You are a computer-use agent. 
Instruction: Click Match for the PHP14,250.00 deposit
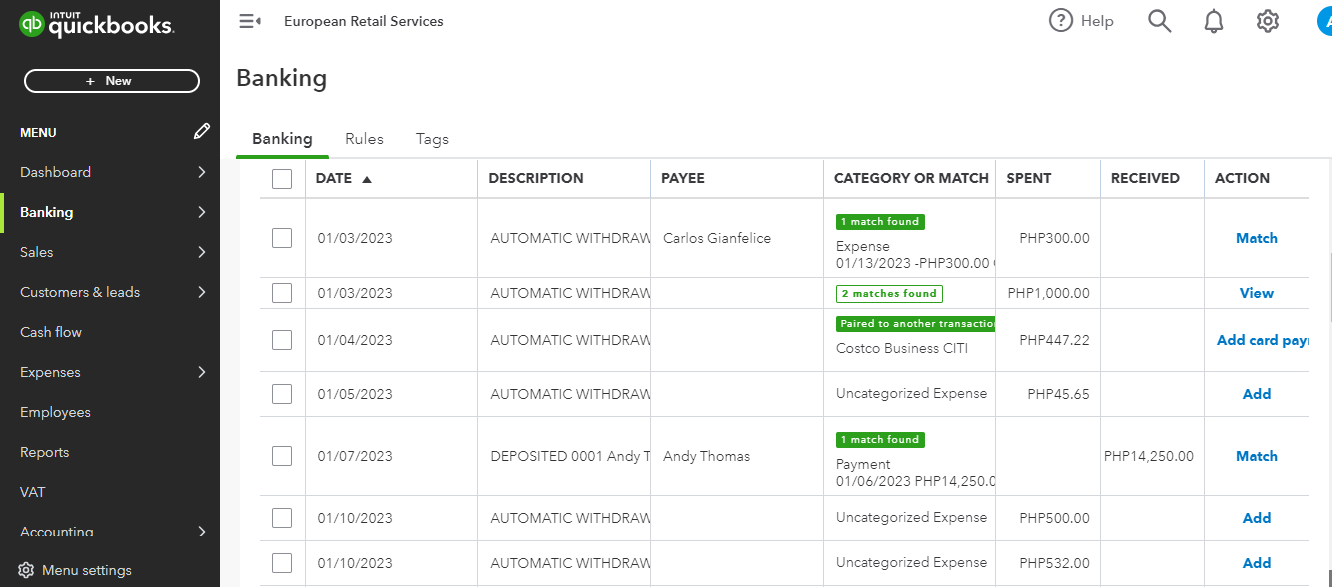[1256, 456]
